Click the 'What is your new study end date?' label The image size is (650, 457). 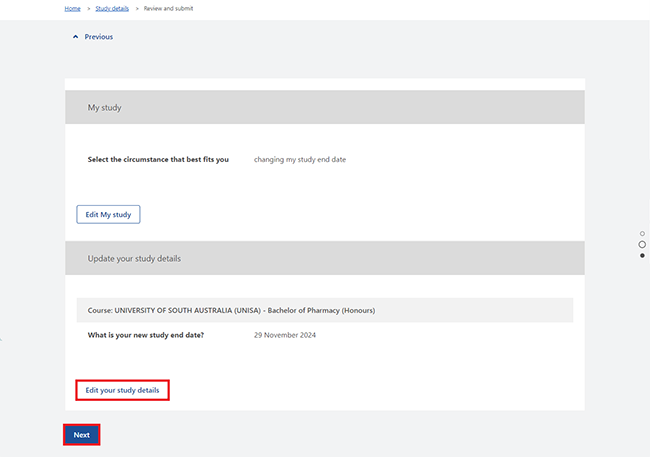[x=146, y=335]
